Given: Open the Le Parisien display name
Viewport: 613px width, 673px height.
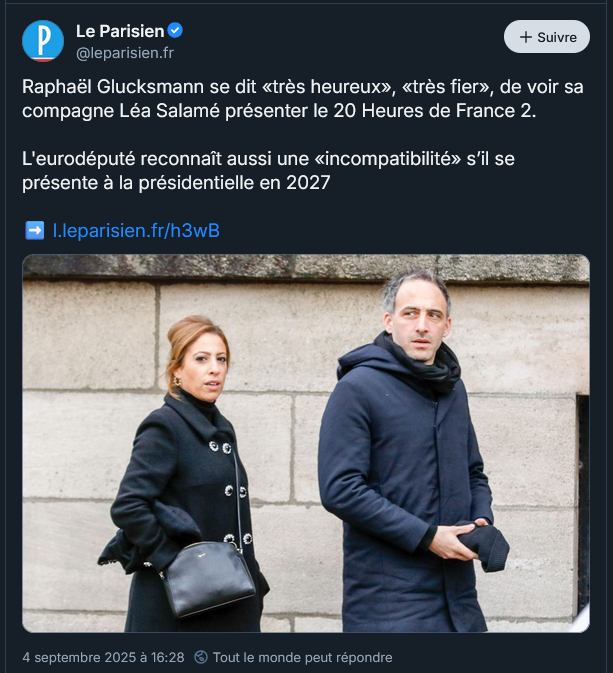Looking at the screenshot, I should 120,31.
